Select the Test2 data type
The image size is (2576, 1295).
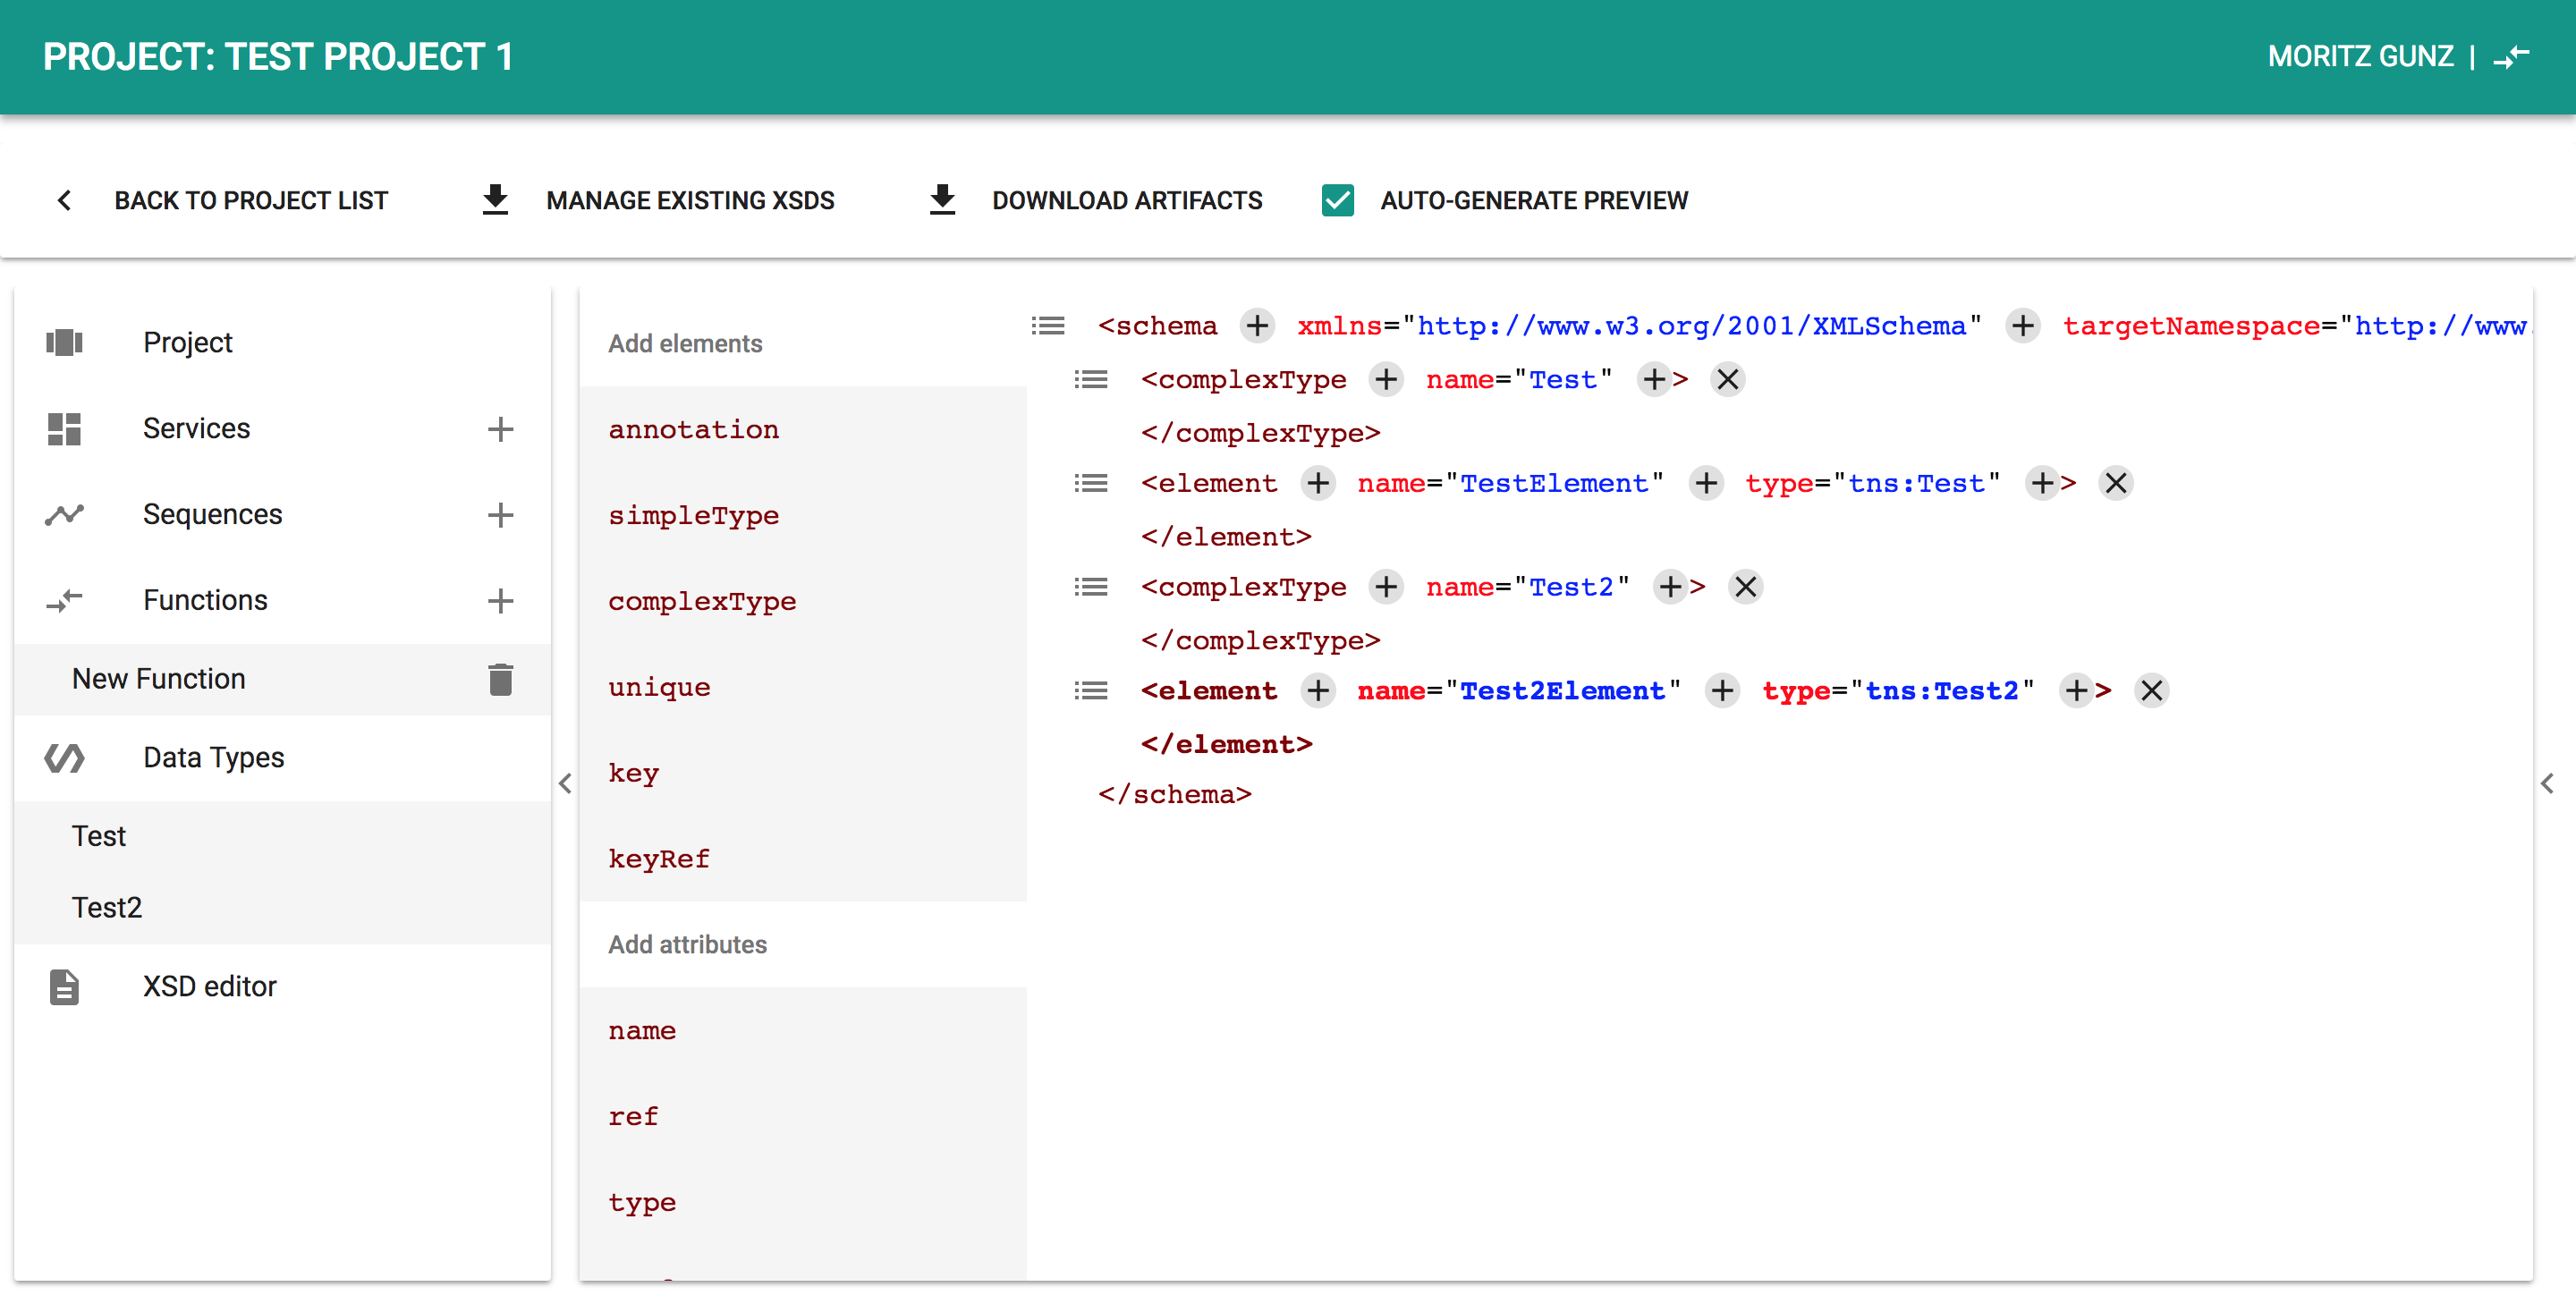tap(283, 908)
